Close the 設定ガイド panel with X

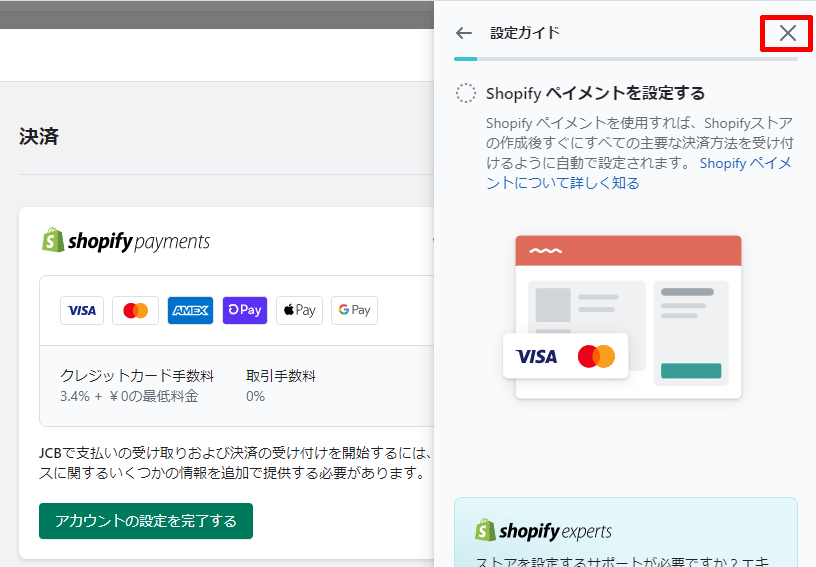[x=787, y=33]
